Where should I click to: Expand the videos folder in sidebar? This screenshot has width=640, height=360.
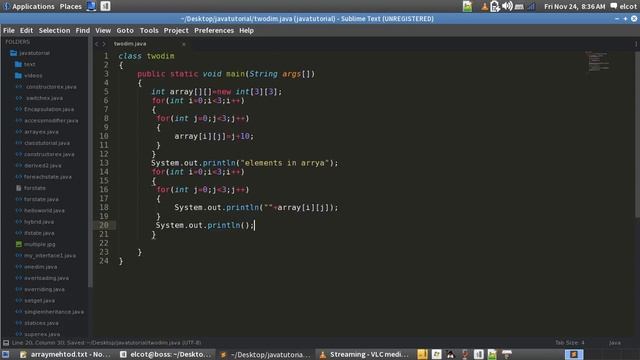pos(29,76)
